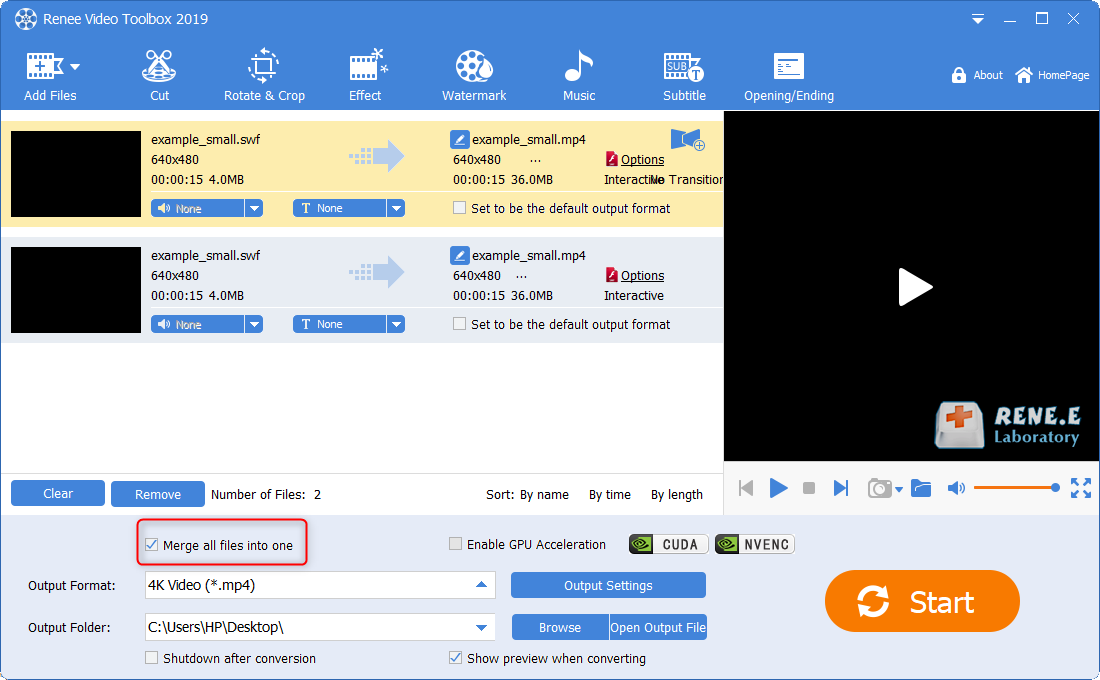
Task: Open the Watermark tool
Action: (474, 76)
